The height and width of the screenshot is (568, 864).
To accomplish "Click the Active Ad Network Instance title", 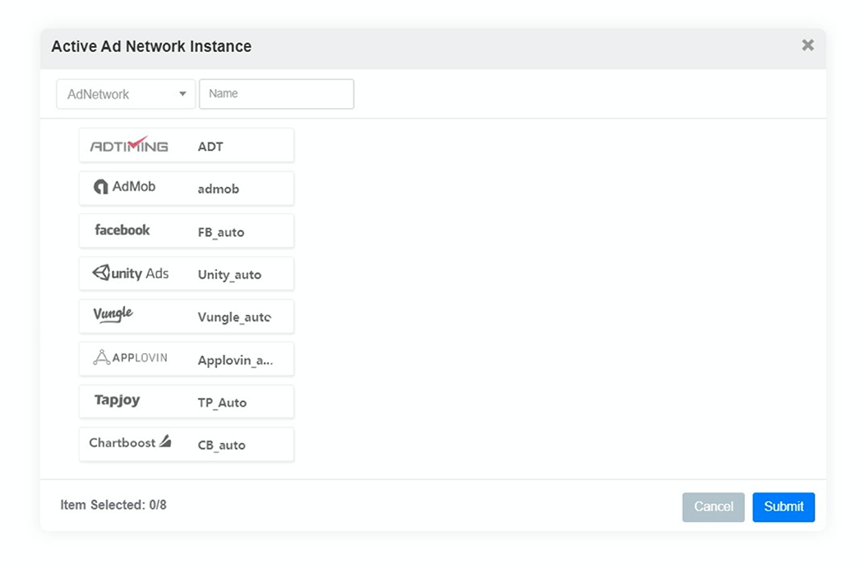I will [x=151, y=46].
